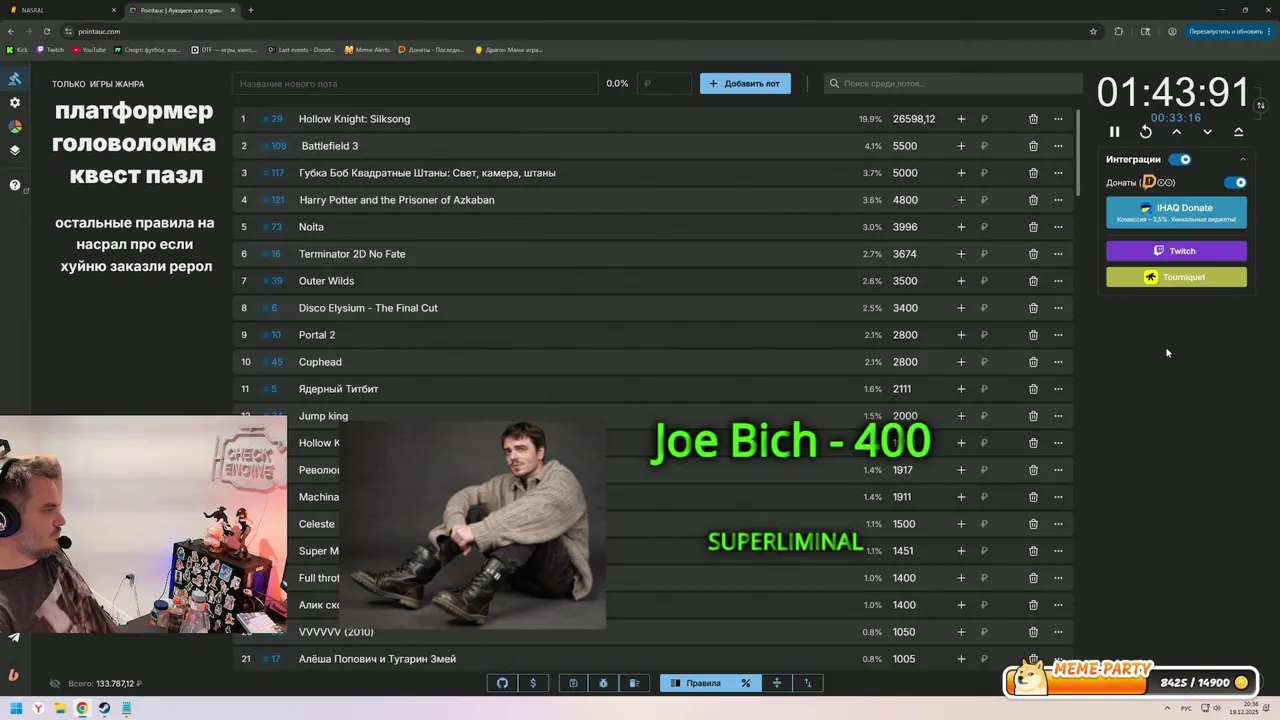Click the swap arrows icon beside the timer
The image size is (1280, 720).
click(x=1261, y=105)
